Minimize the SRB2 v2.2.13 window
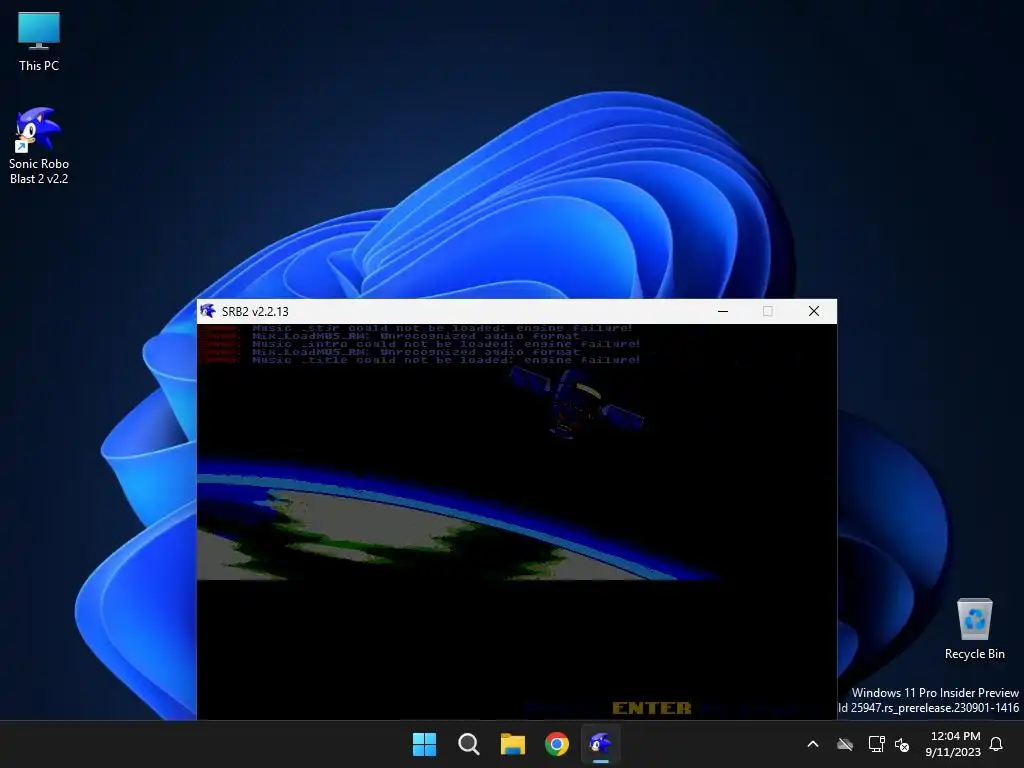Image resolution: width=1024 pixels, height=768 pixels. [723, 312]
